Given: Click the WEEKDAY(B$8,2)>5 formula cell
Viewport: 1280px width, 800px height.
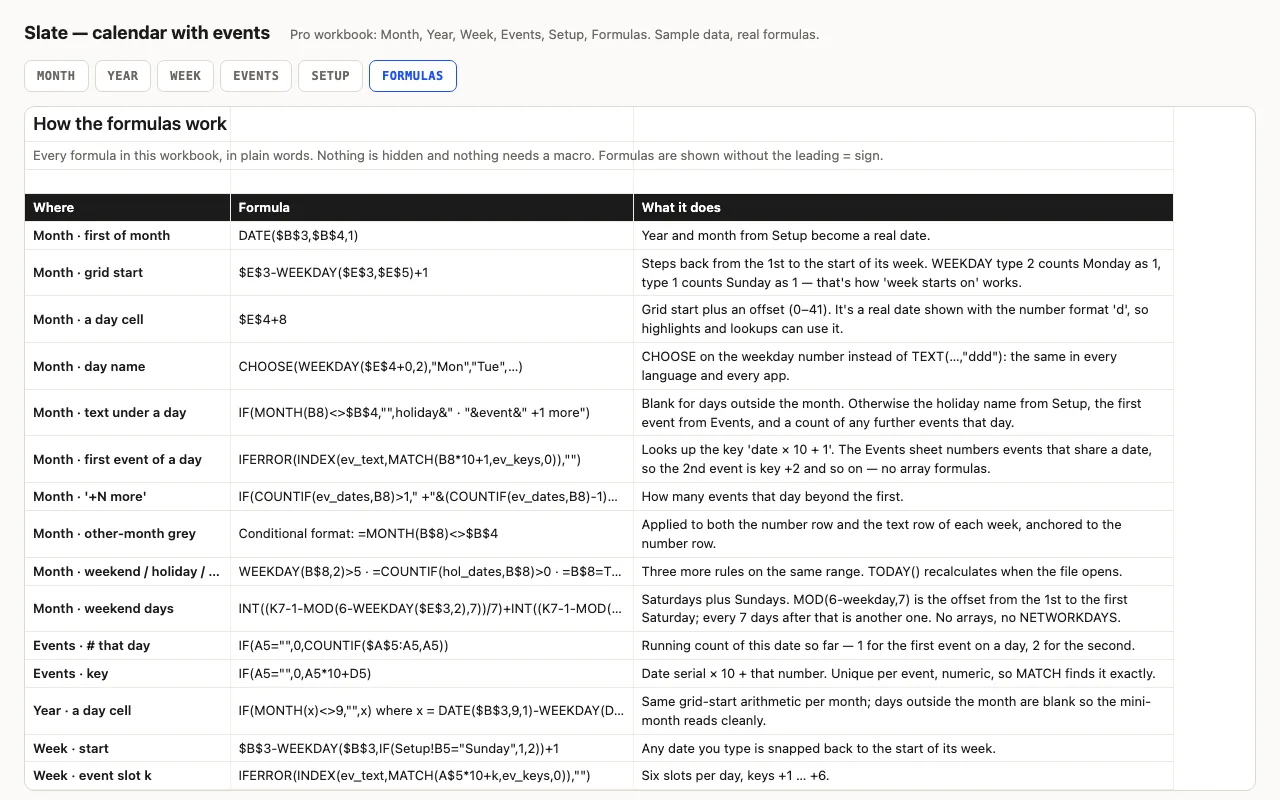Looking at the screenshot, I should click(x=432, y=571).
